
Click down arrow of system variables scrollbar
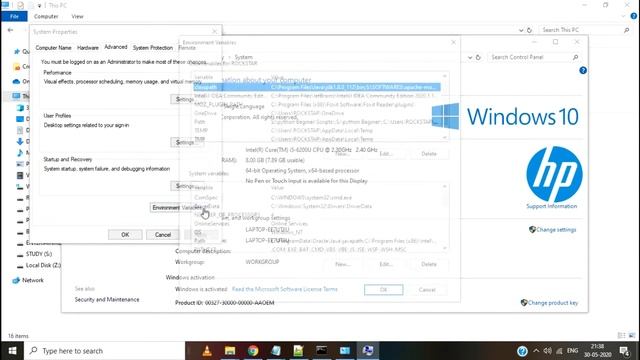point(444,248)
